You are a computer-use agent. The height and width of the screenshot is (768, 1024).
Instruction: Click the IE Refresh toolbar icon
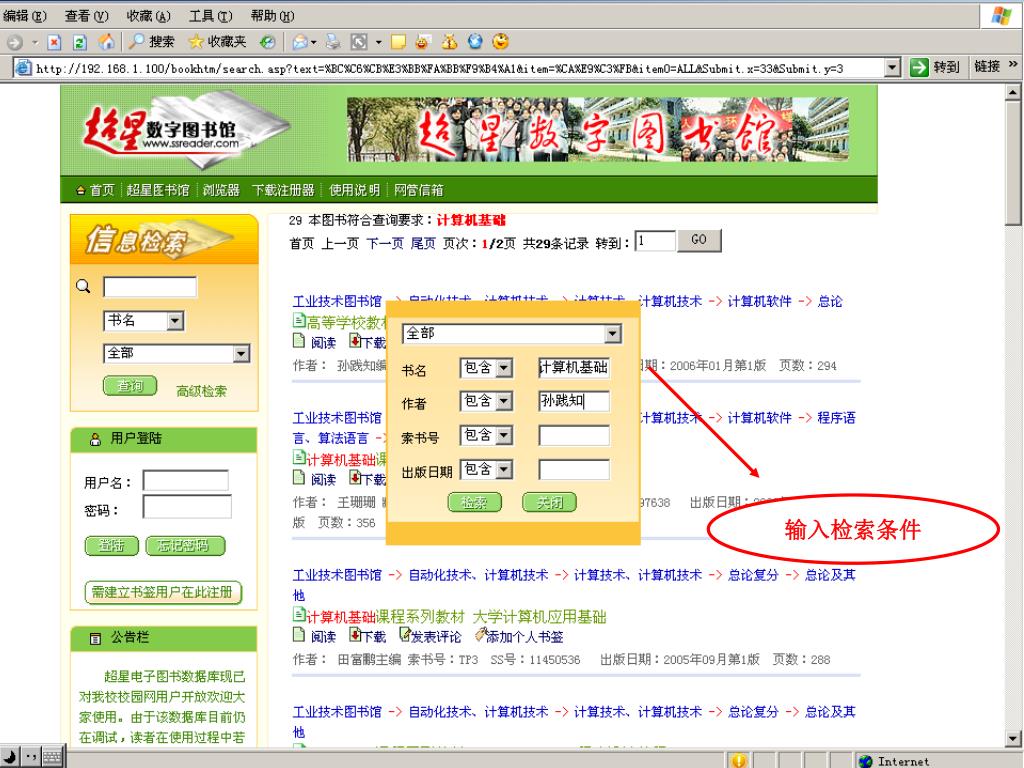tap(80, 42)
